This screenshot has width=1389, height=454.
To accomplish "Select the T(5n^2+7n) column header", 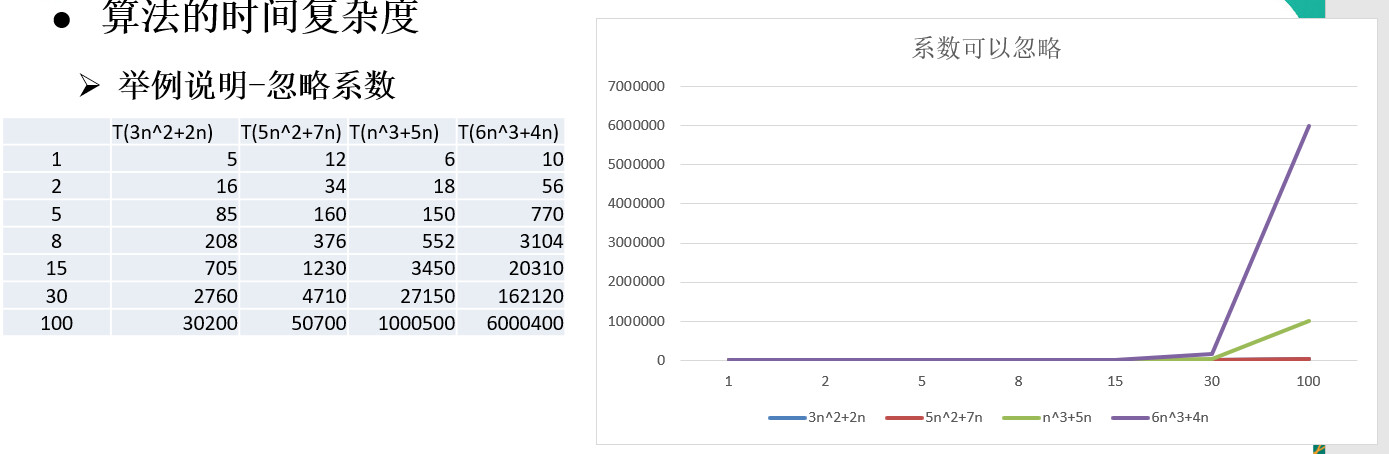I will point(292,132).
